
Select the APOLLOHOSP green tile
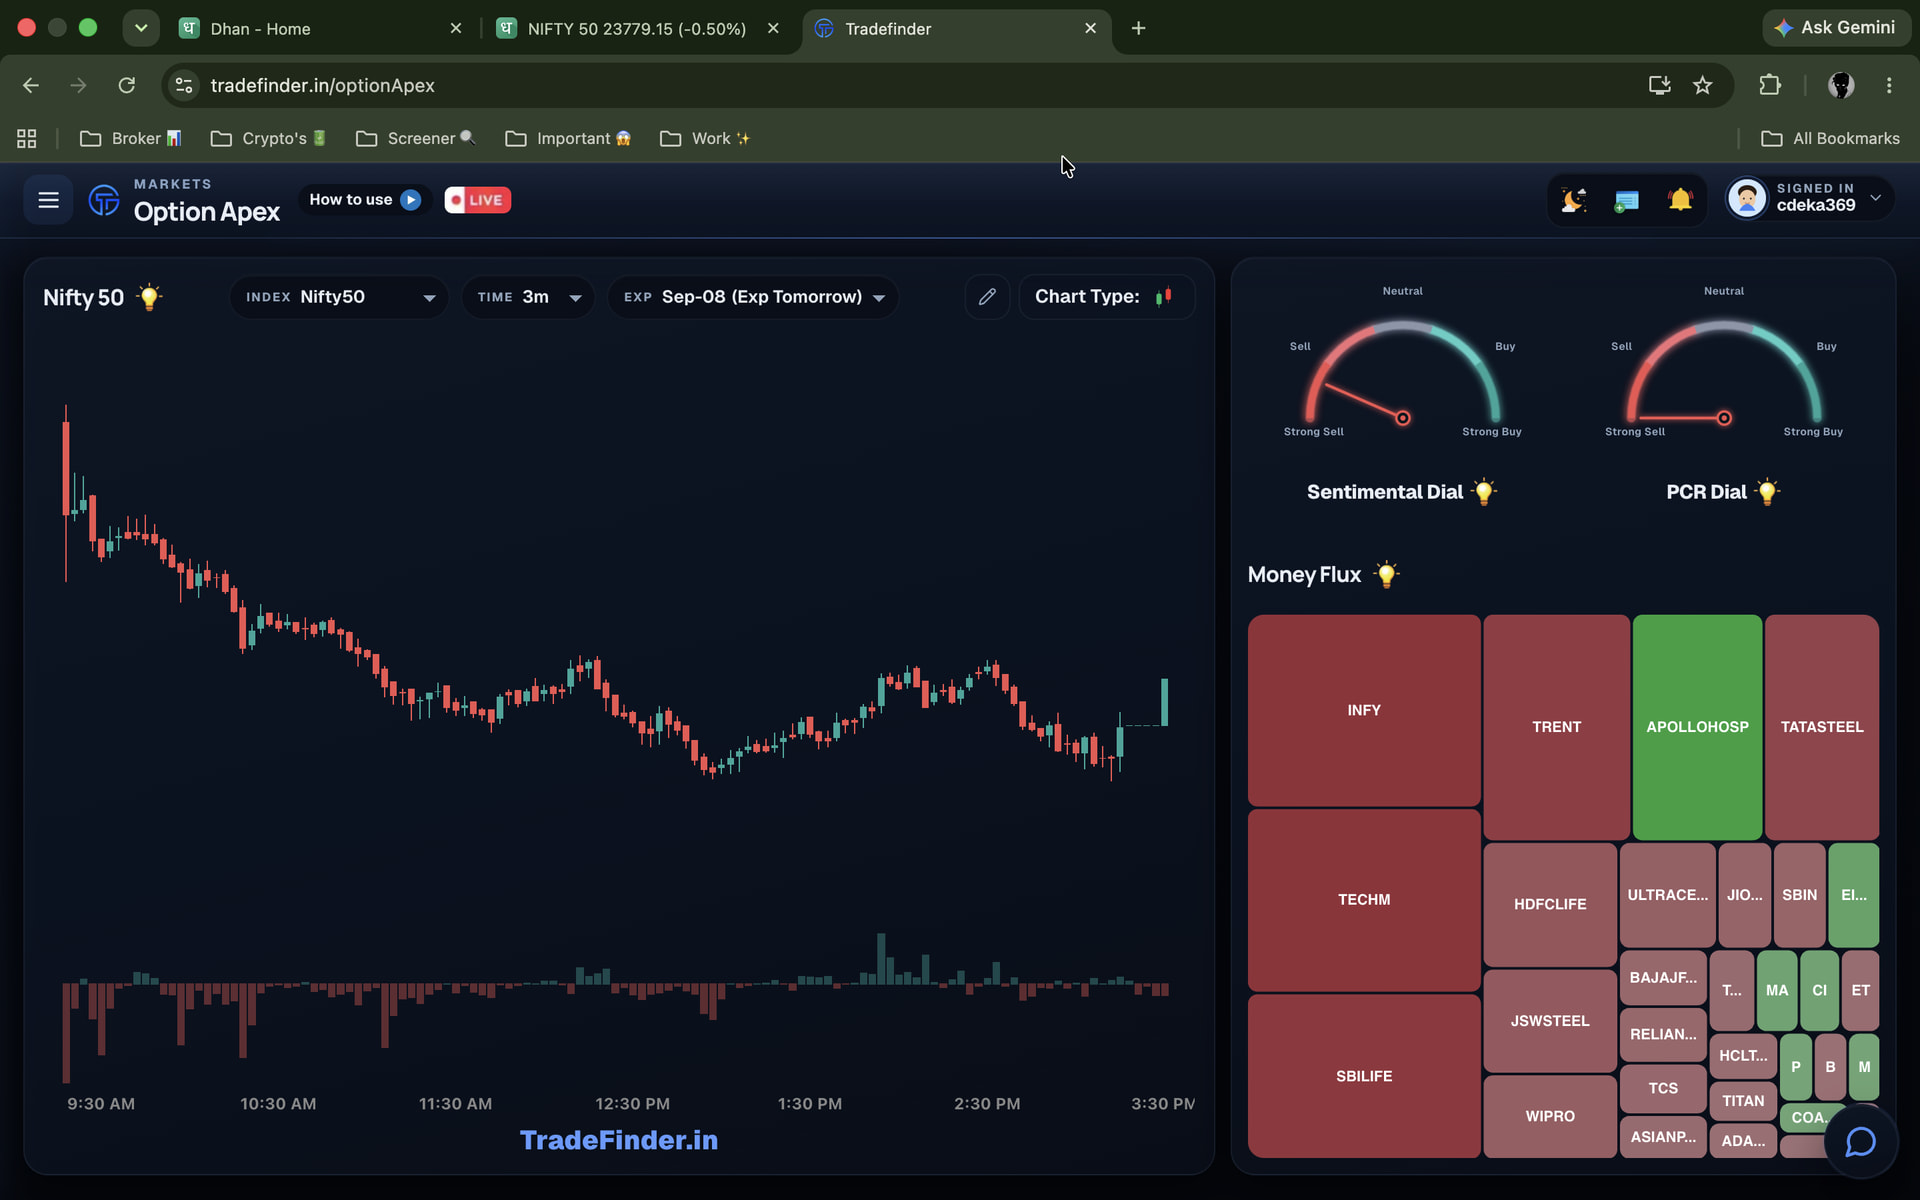[1697, 727]
